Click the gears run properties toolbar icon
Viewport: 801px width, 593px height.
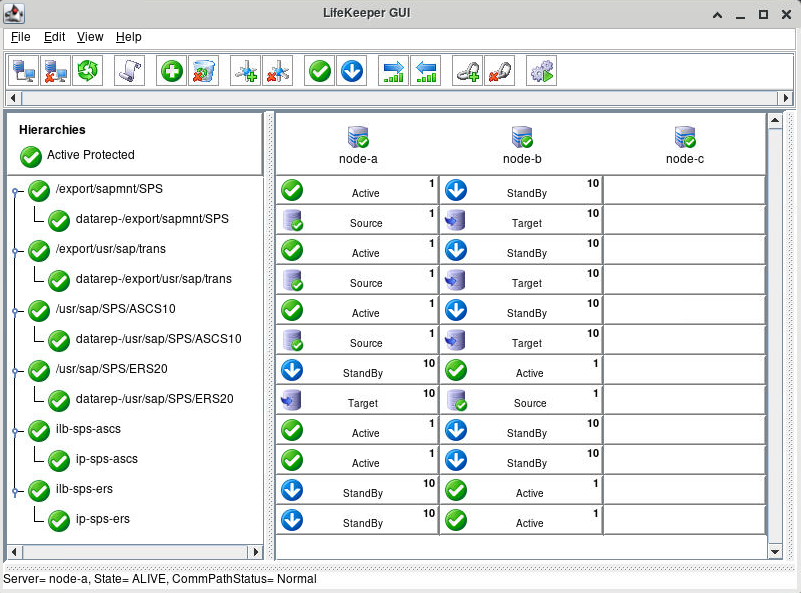(x=541, y=71)
